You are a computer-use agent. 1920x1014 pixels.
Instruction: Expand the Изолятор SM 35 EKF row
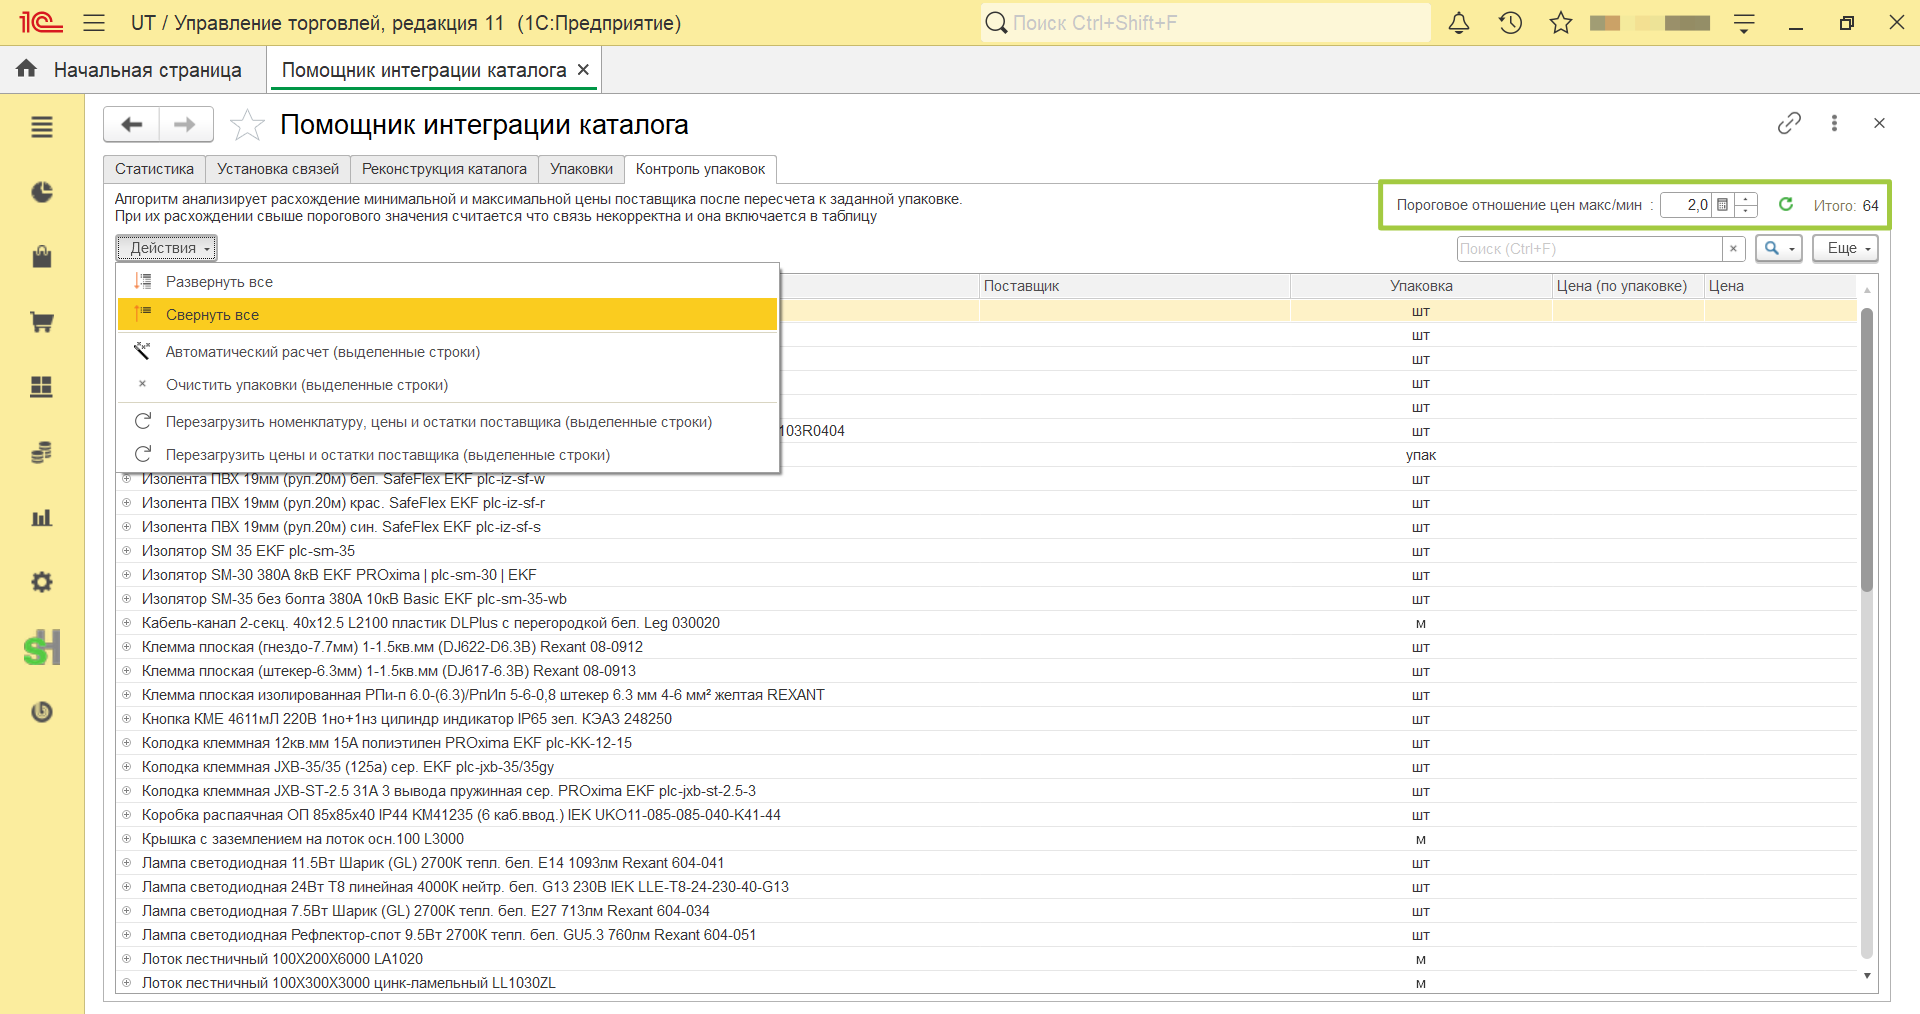[x=127, y=551]
